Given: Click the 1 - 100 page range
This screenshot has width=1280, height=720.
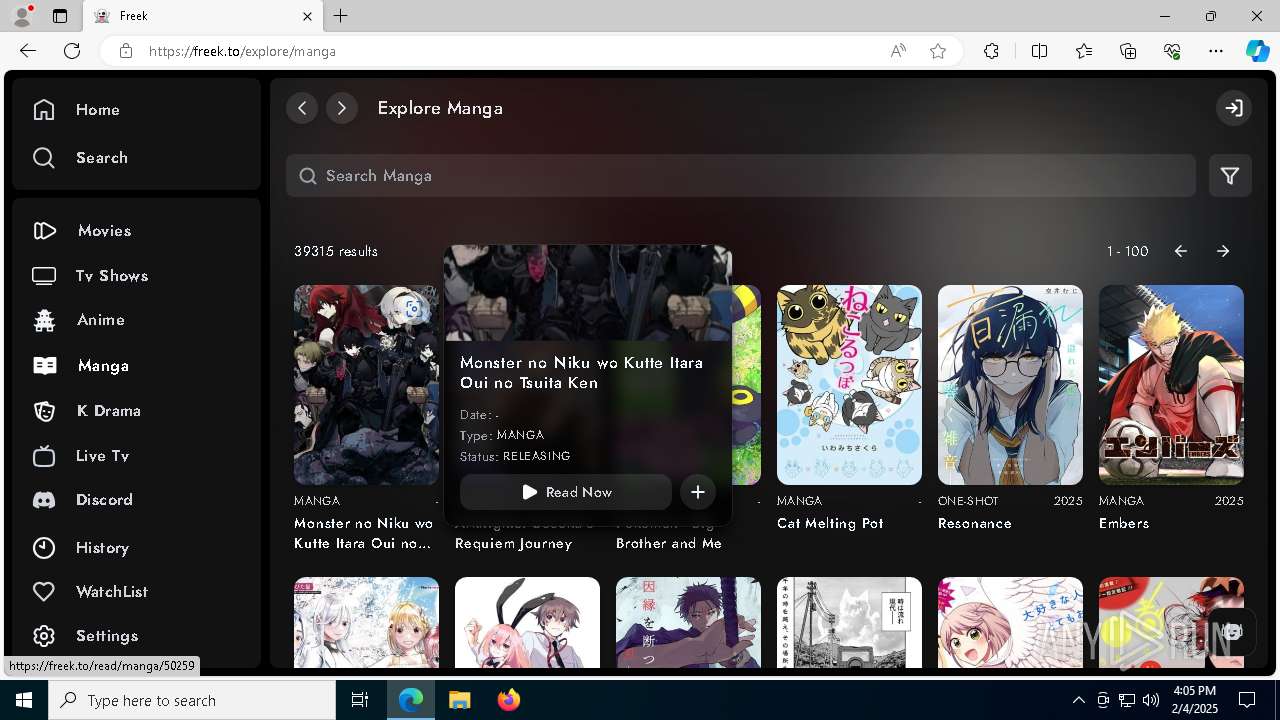Looking at the screenshot, I should point(1127,252).
